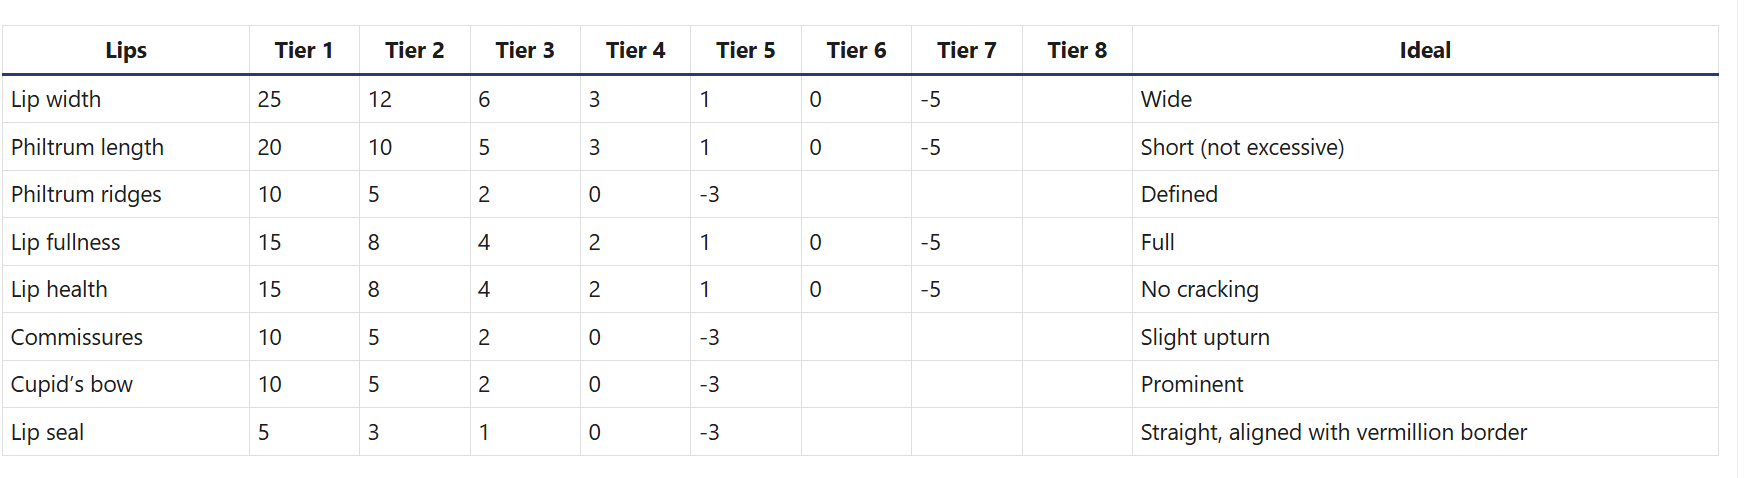This screenshot has height=478, width=1750.
Task: Click the Lip width Tier 1 value 25
Action: pyautogui.click(x=269, y=99)
